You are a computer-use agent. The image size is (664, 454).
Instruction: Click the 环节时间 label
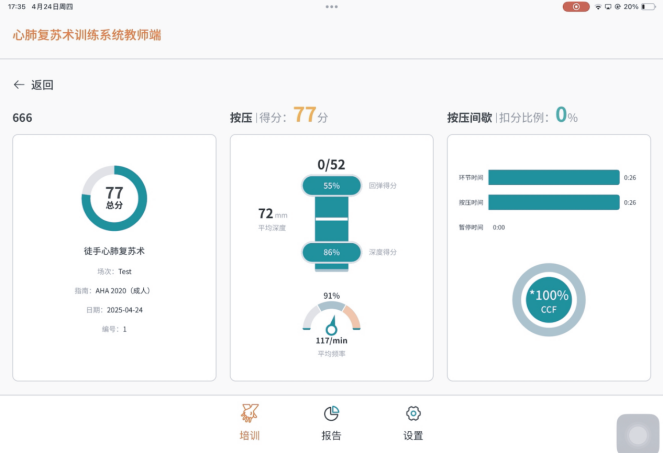pyautogui.click(x=471, y=177)
